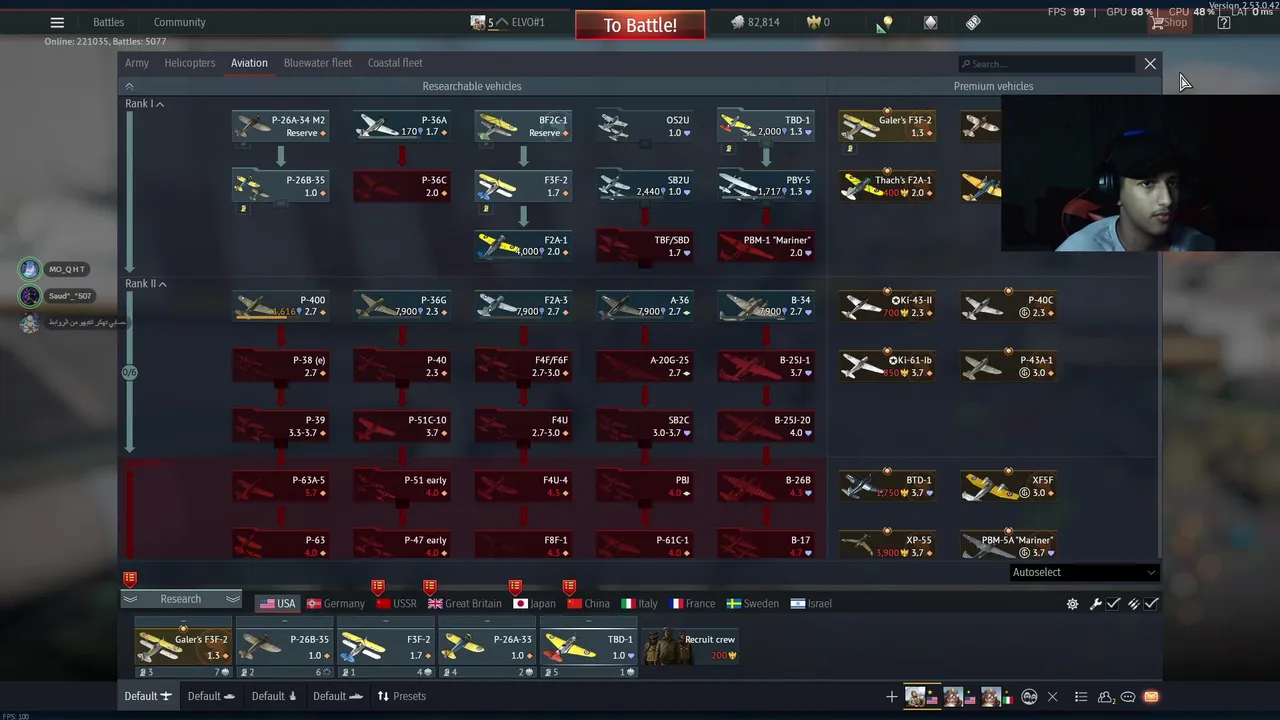Open the contacts people icon
The image size is (1280, 720).
(x=1106, y=697)
